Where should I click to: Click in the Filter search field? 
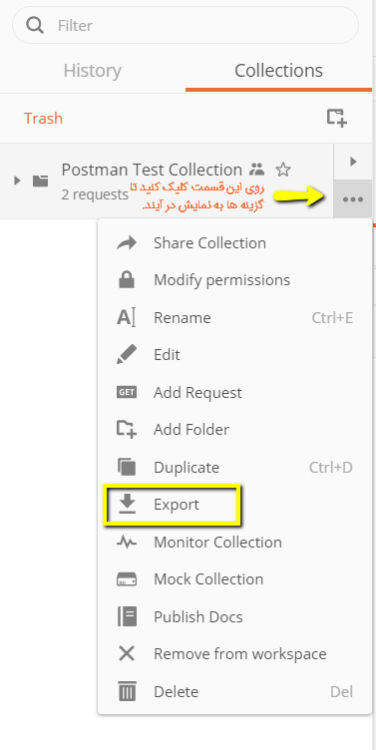(185, 25)
